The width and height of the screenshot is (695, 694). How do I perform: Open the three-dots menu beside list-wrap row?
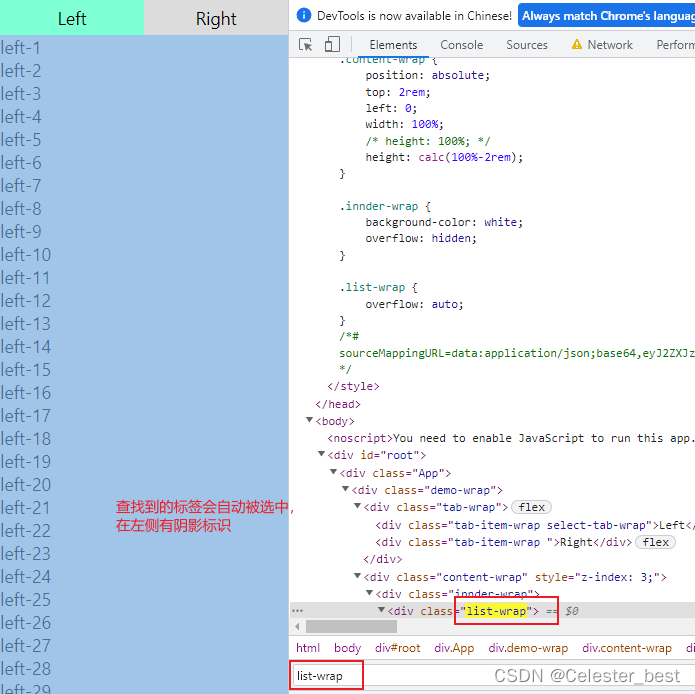click(x=297, y=611)
